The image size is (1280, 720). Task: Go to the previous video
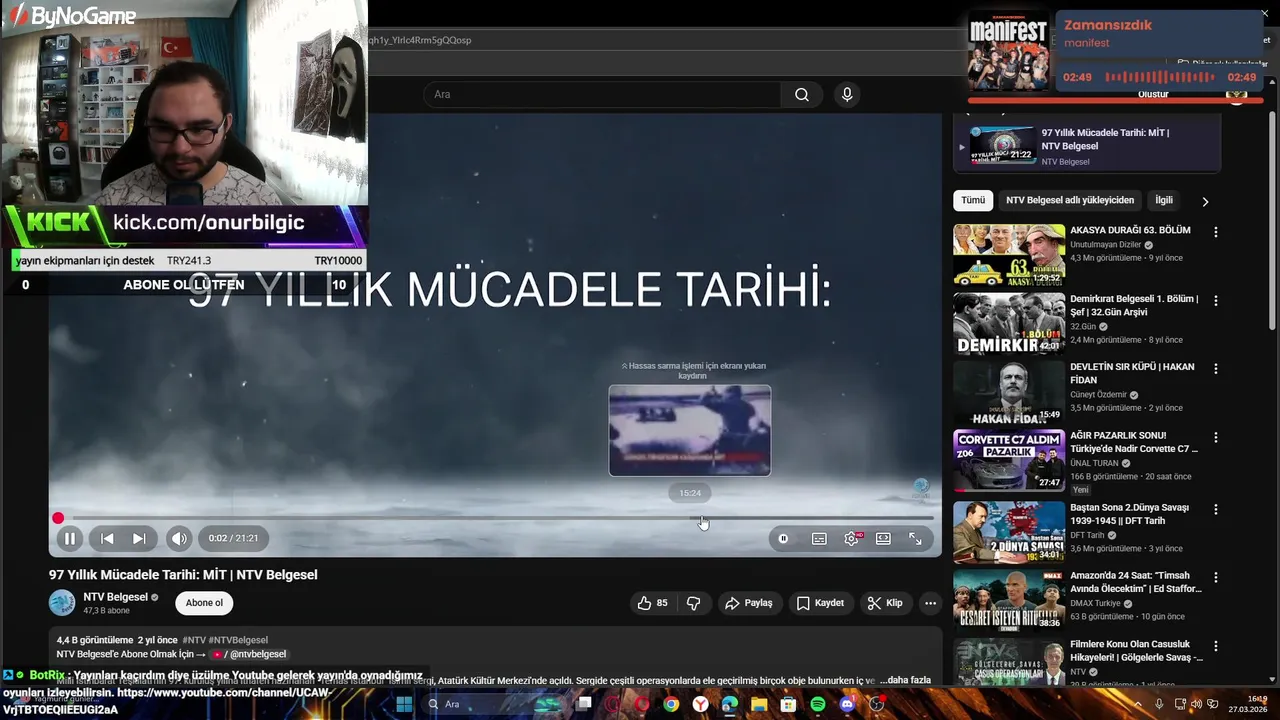[107, 538]
